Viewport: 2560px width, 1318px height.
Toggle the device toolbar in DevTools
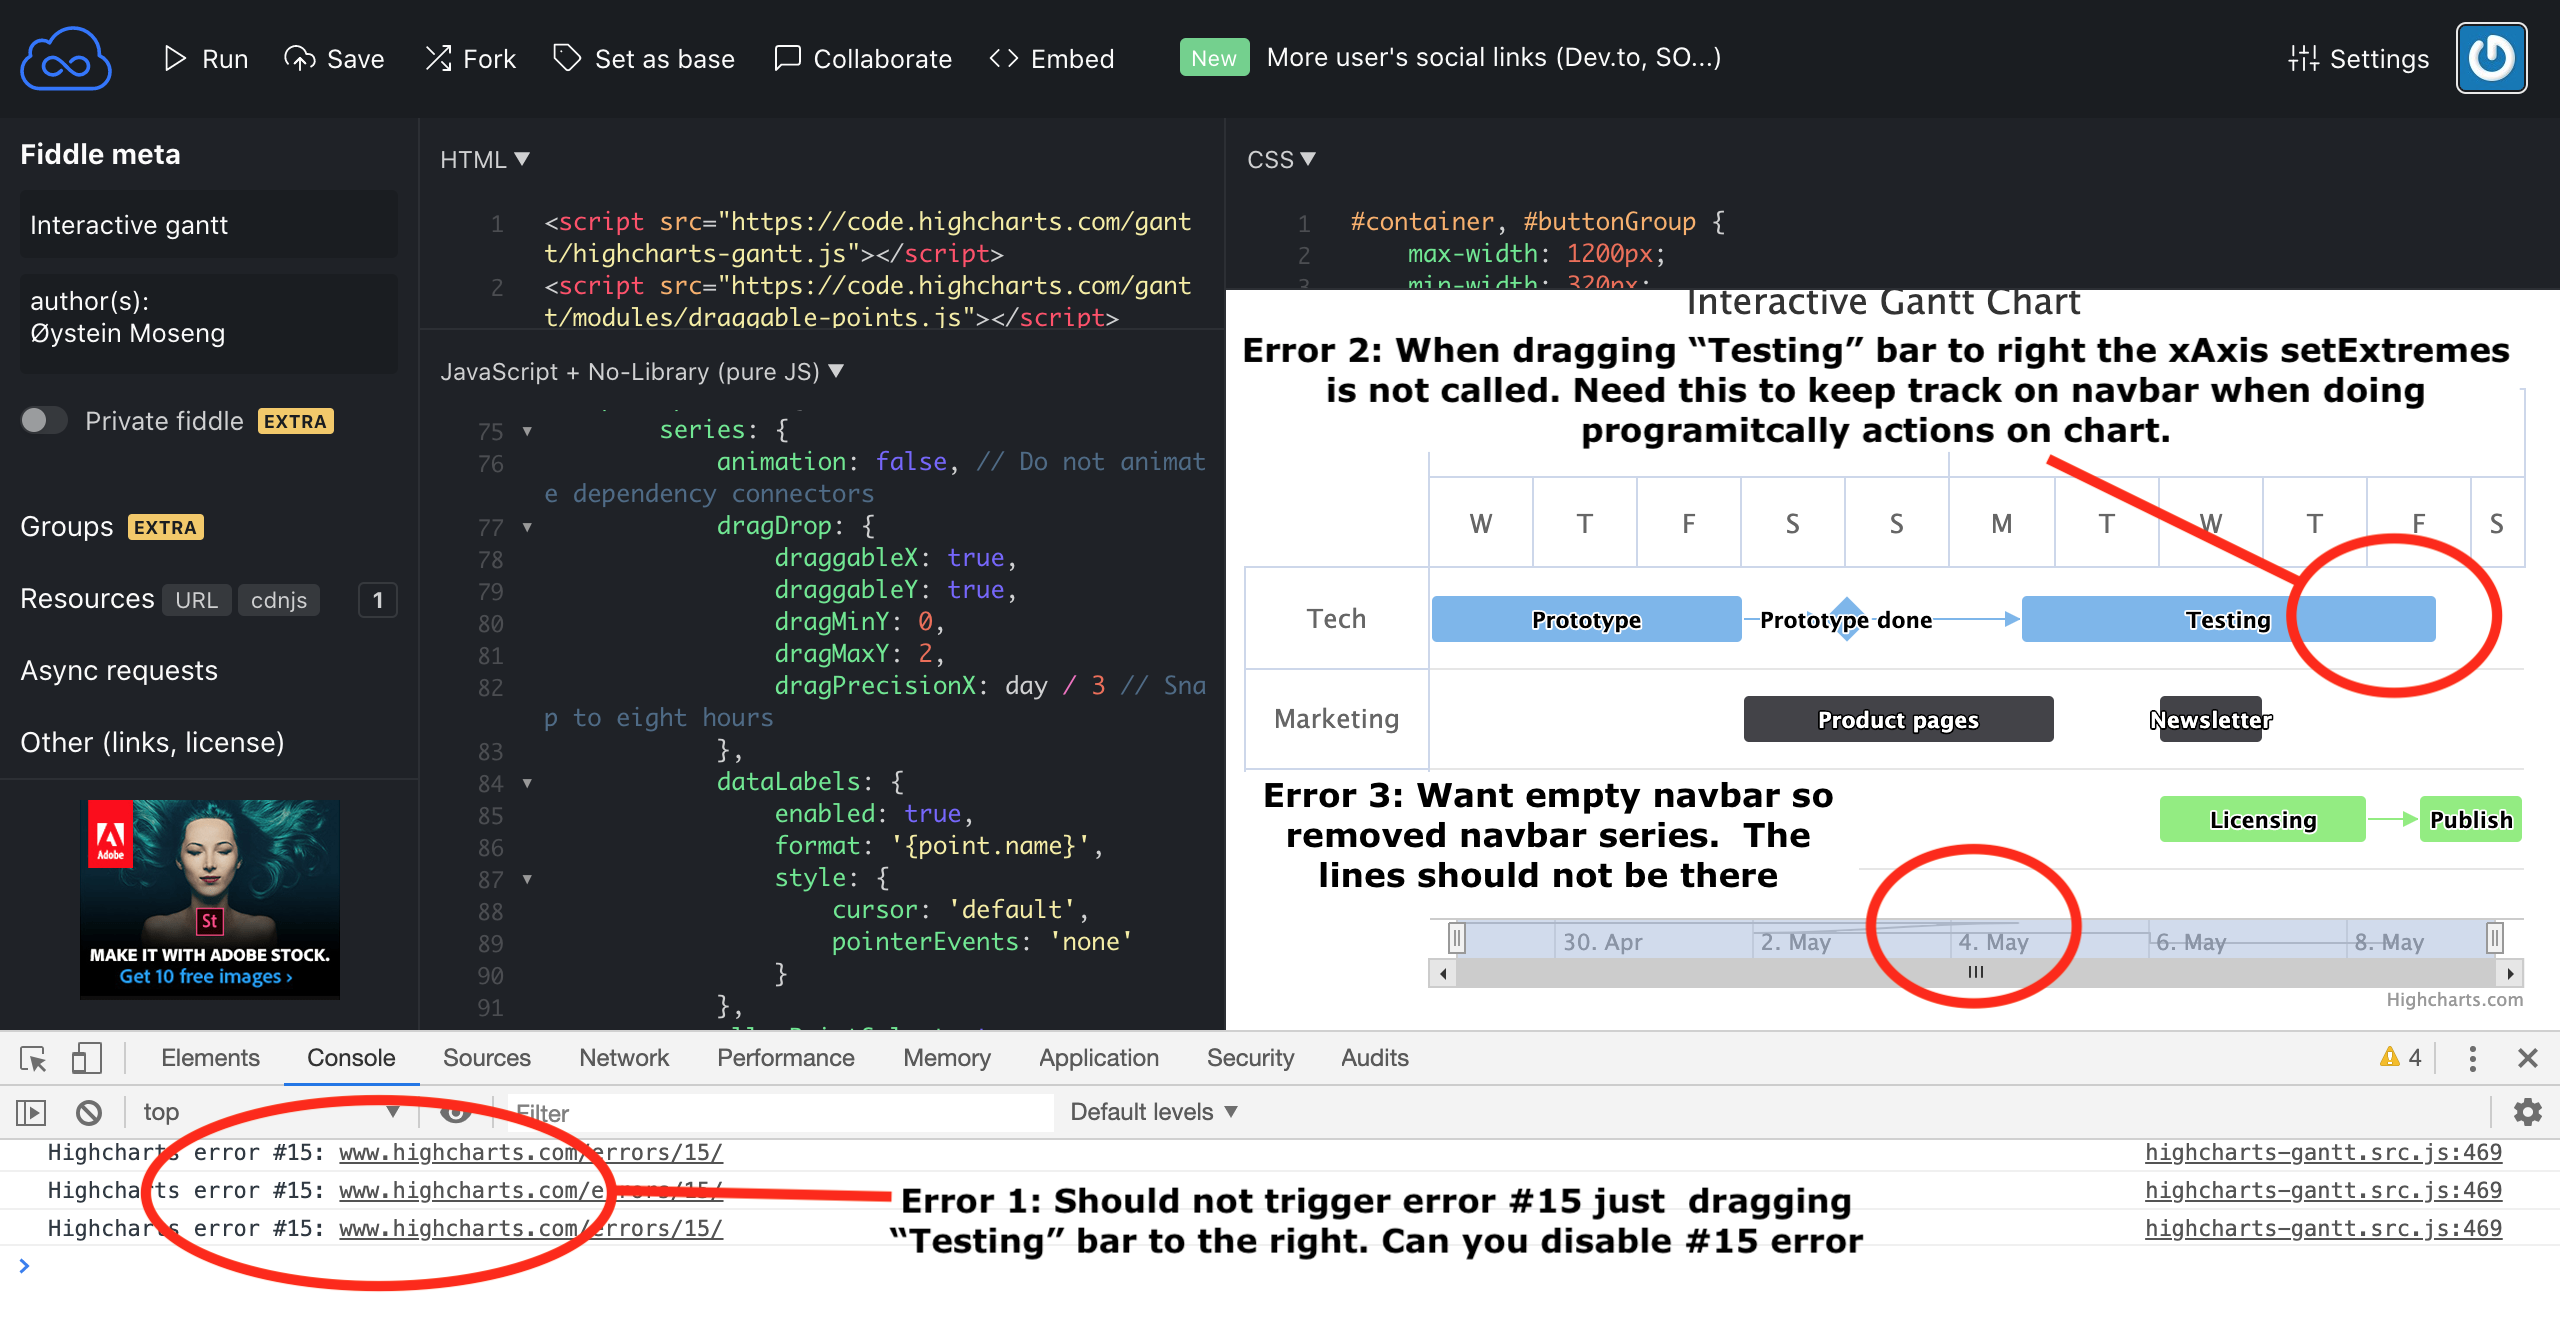(88, 1057)
